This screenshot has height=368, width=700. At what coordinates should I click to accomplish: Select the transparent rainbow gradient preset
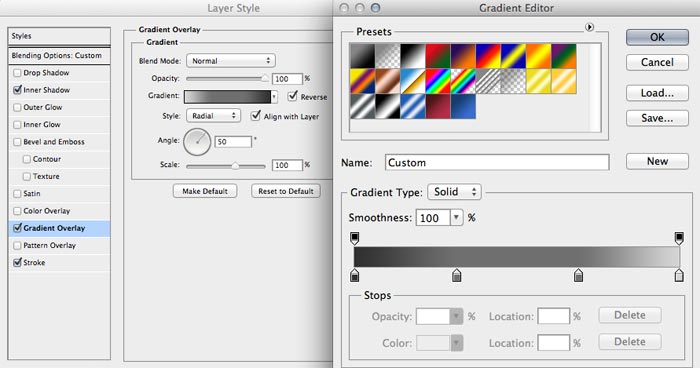(x=463, y=81)
